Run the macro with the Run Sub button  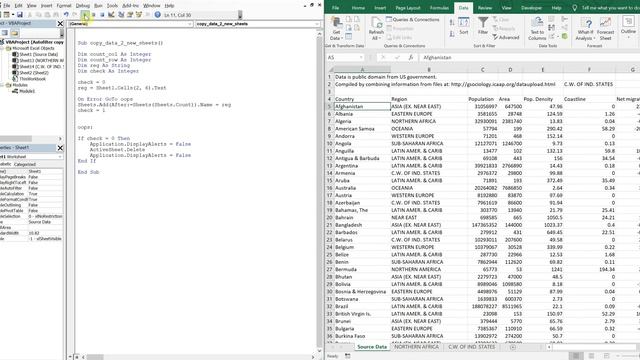pos(85,15)
